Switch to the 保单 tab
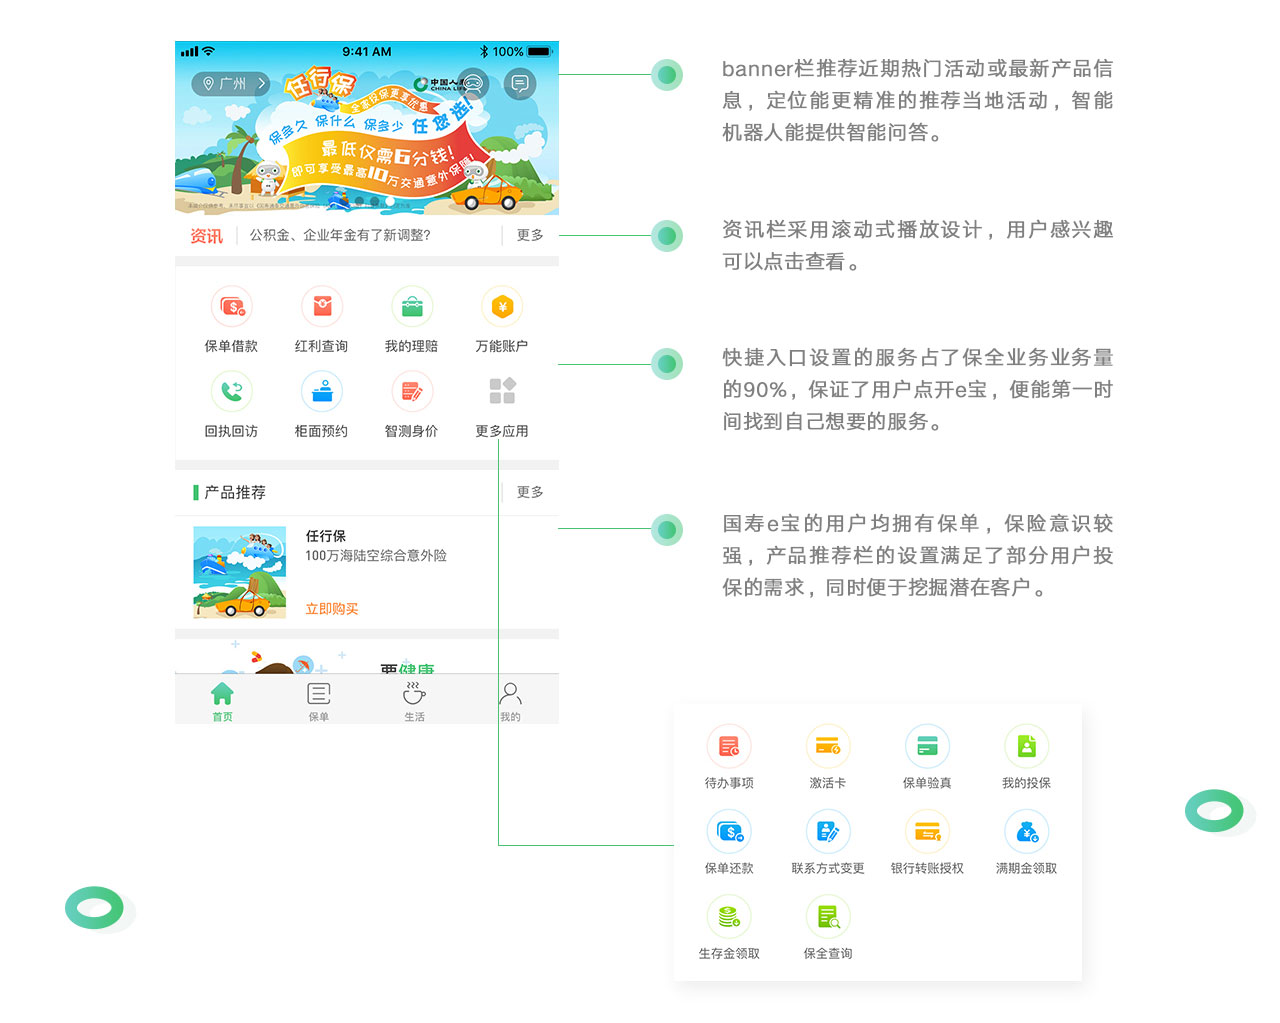 pos(318,698)
